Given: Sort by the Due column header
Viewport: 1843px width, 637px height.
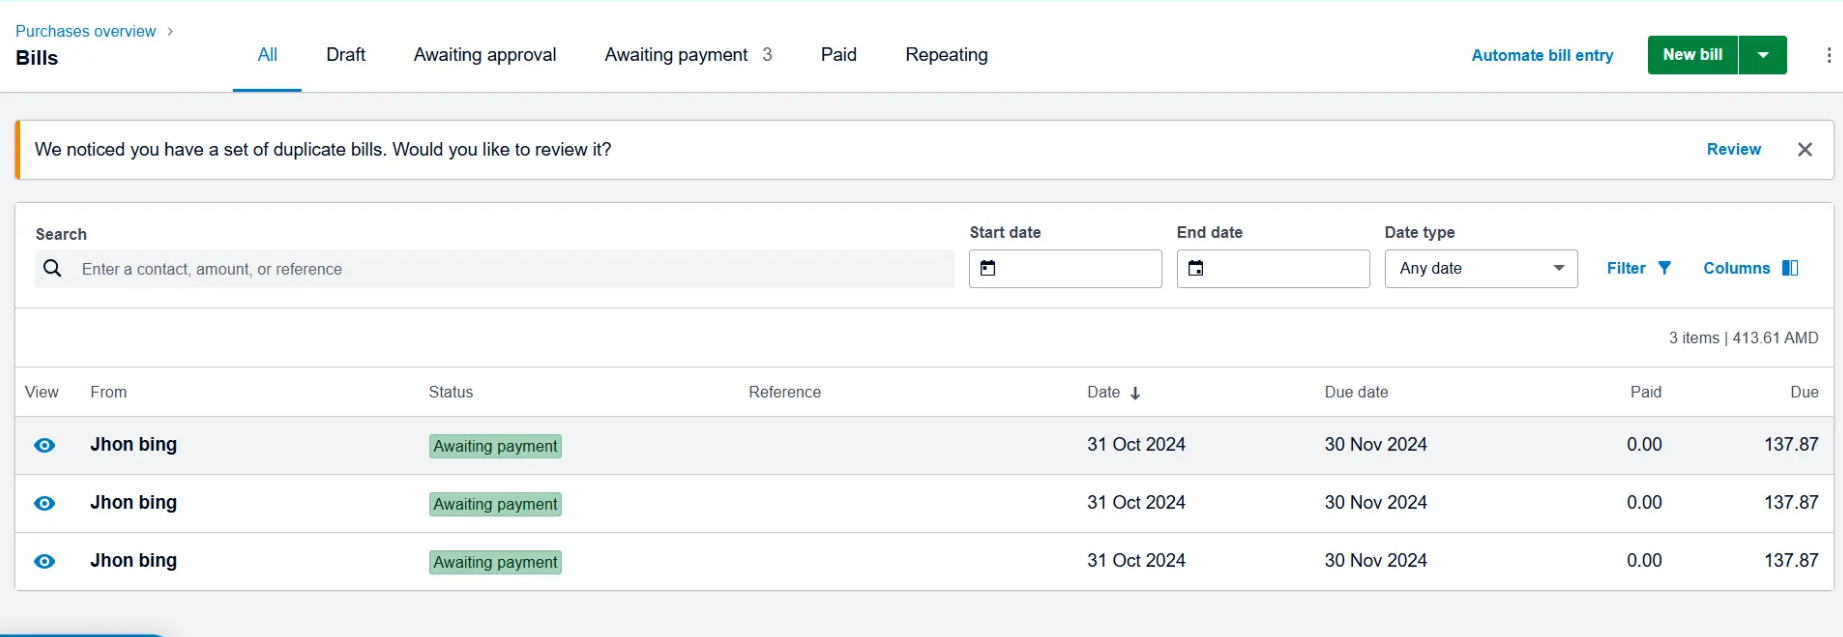Looking at the screenshot, I should (x=1804, y=392).
